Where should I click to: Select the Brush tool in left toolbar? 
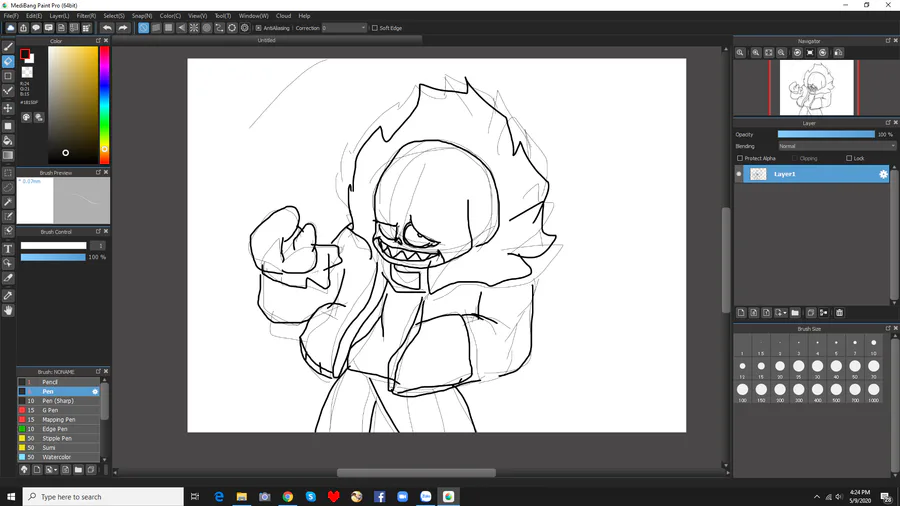pyautogui.click(x=8, y=46)
